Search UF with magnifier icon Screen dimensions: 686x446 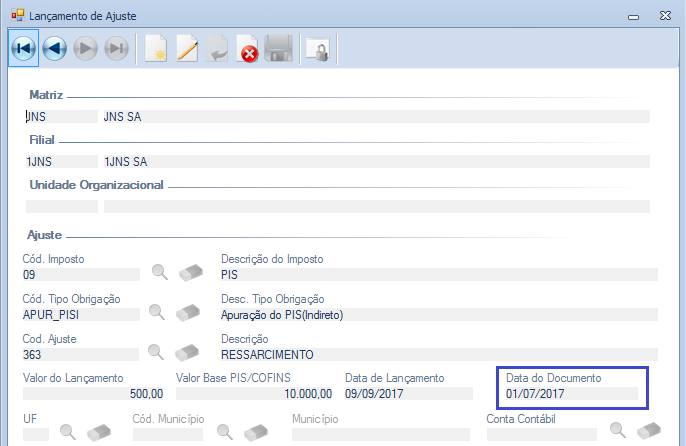tap(68, 432)
